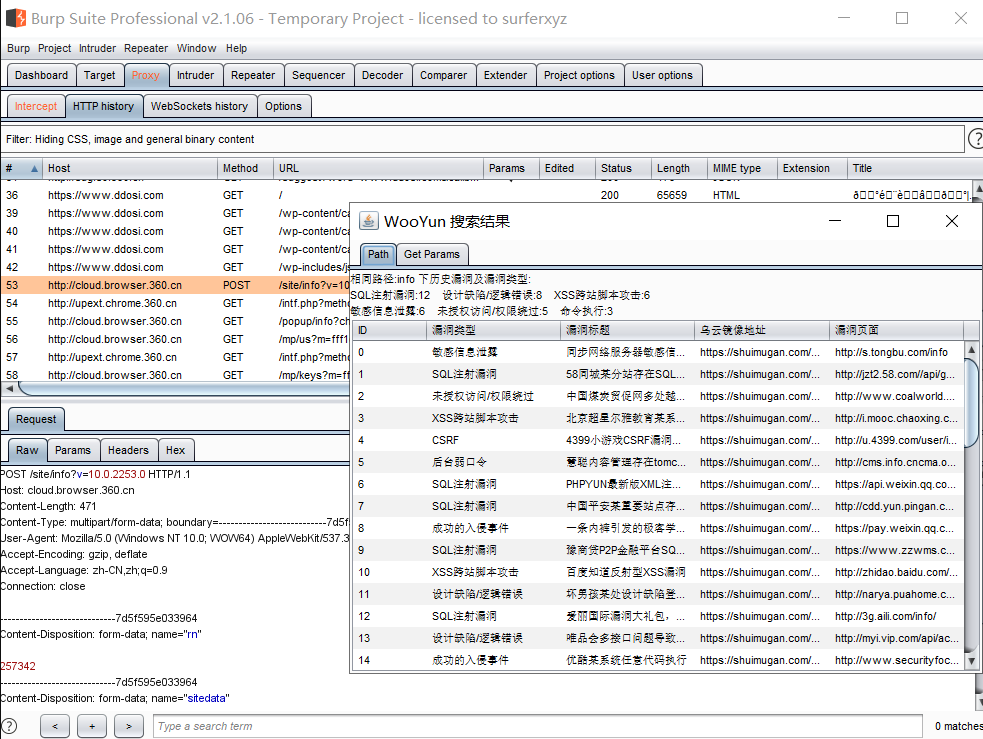Viewport: 983px width, 739px height.
Task: Click the next match '>' button
Action: [129, 726]
